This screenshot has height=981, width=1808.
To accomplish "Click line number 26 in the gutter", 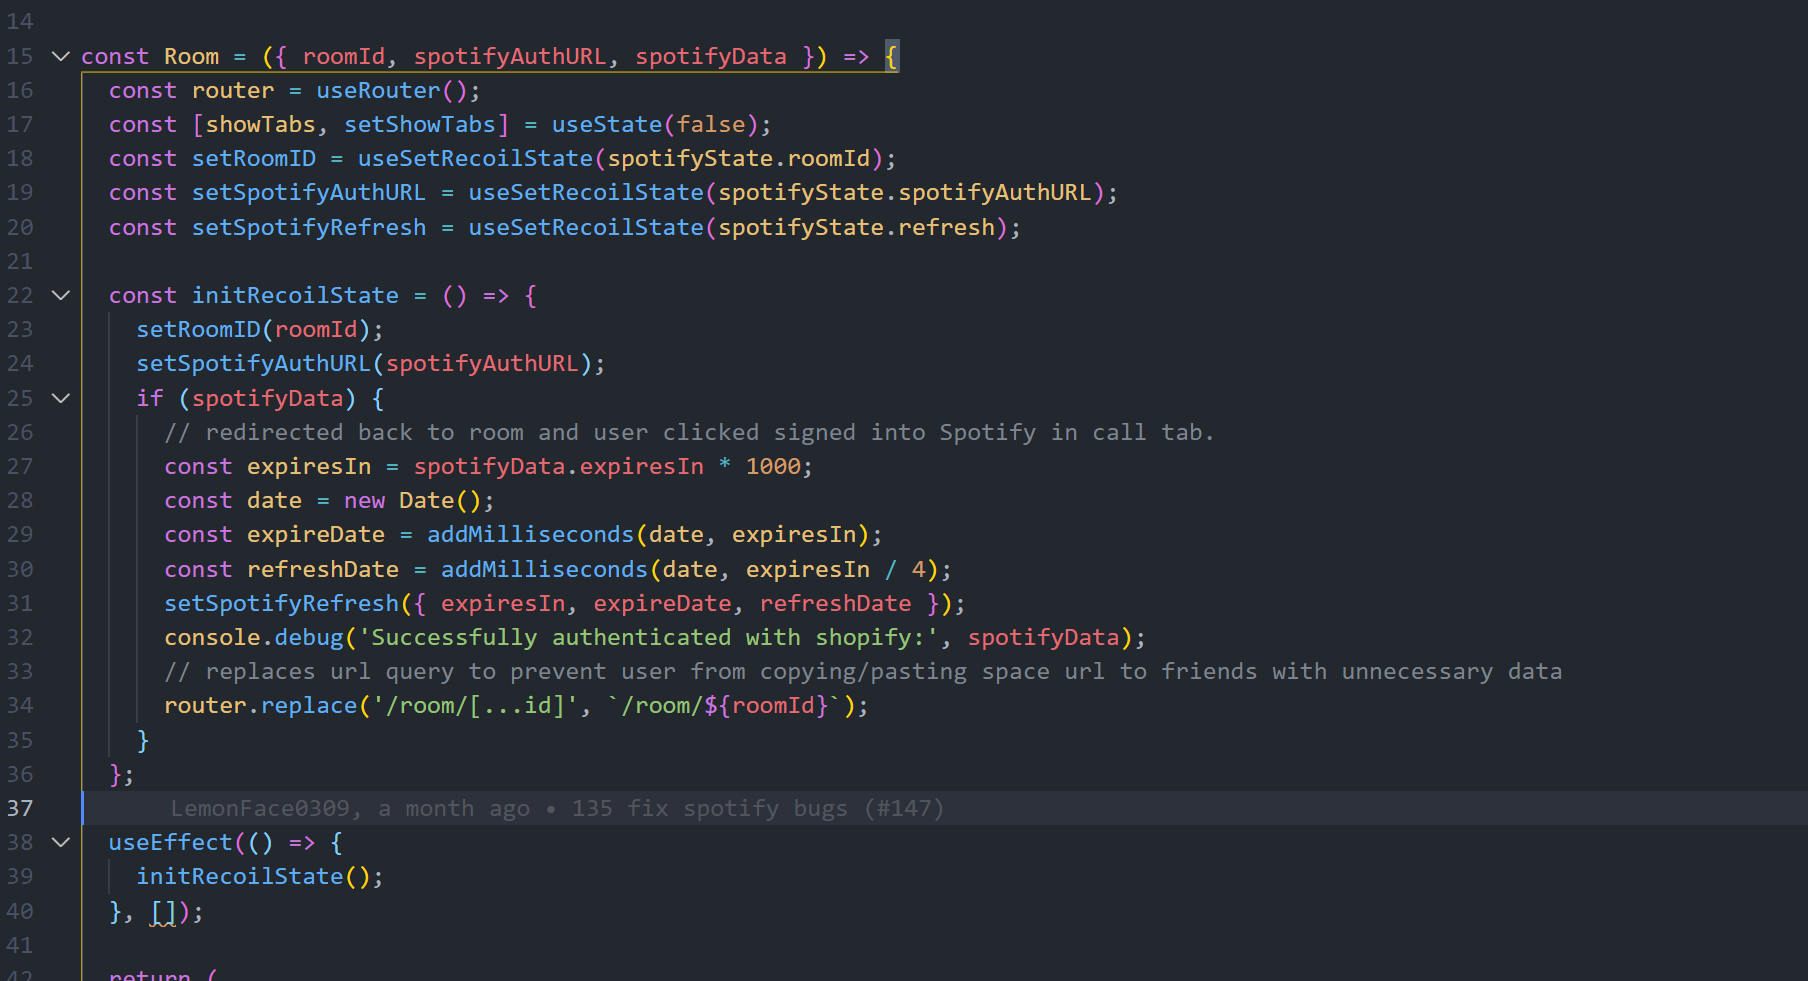I will 20,432.
